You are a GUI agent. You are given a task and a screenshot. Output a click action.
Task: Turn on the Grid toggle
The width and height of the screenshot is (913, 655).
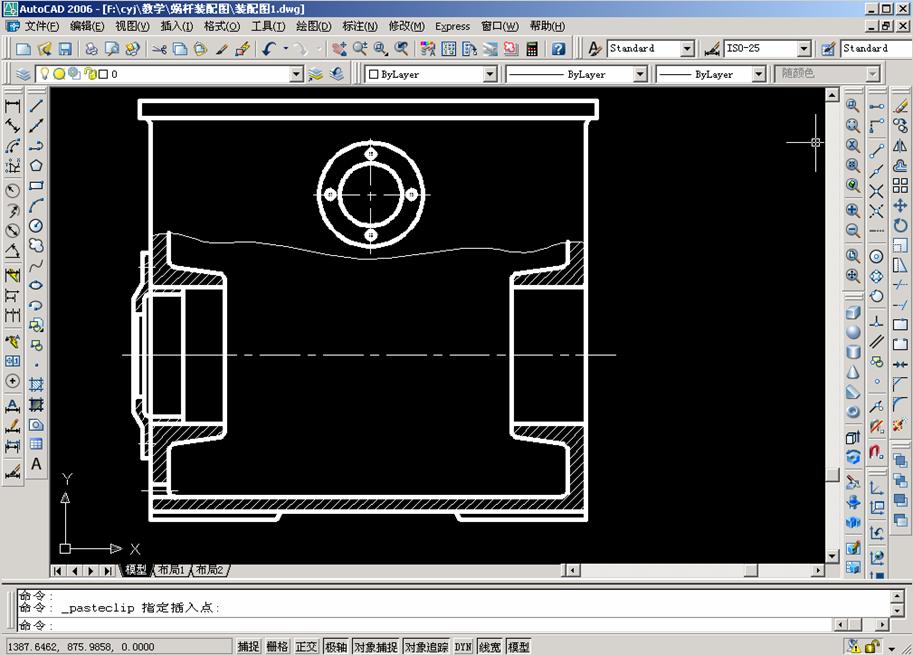(x=277, y=646)
